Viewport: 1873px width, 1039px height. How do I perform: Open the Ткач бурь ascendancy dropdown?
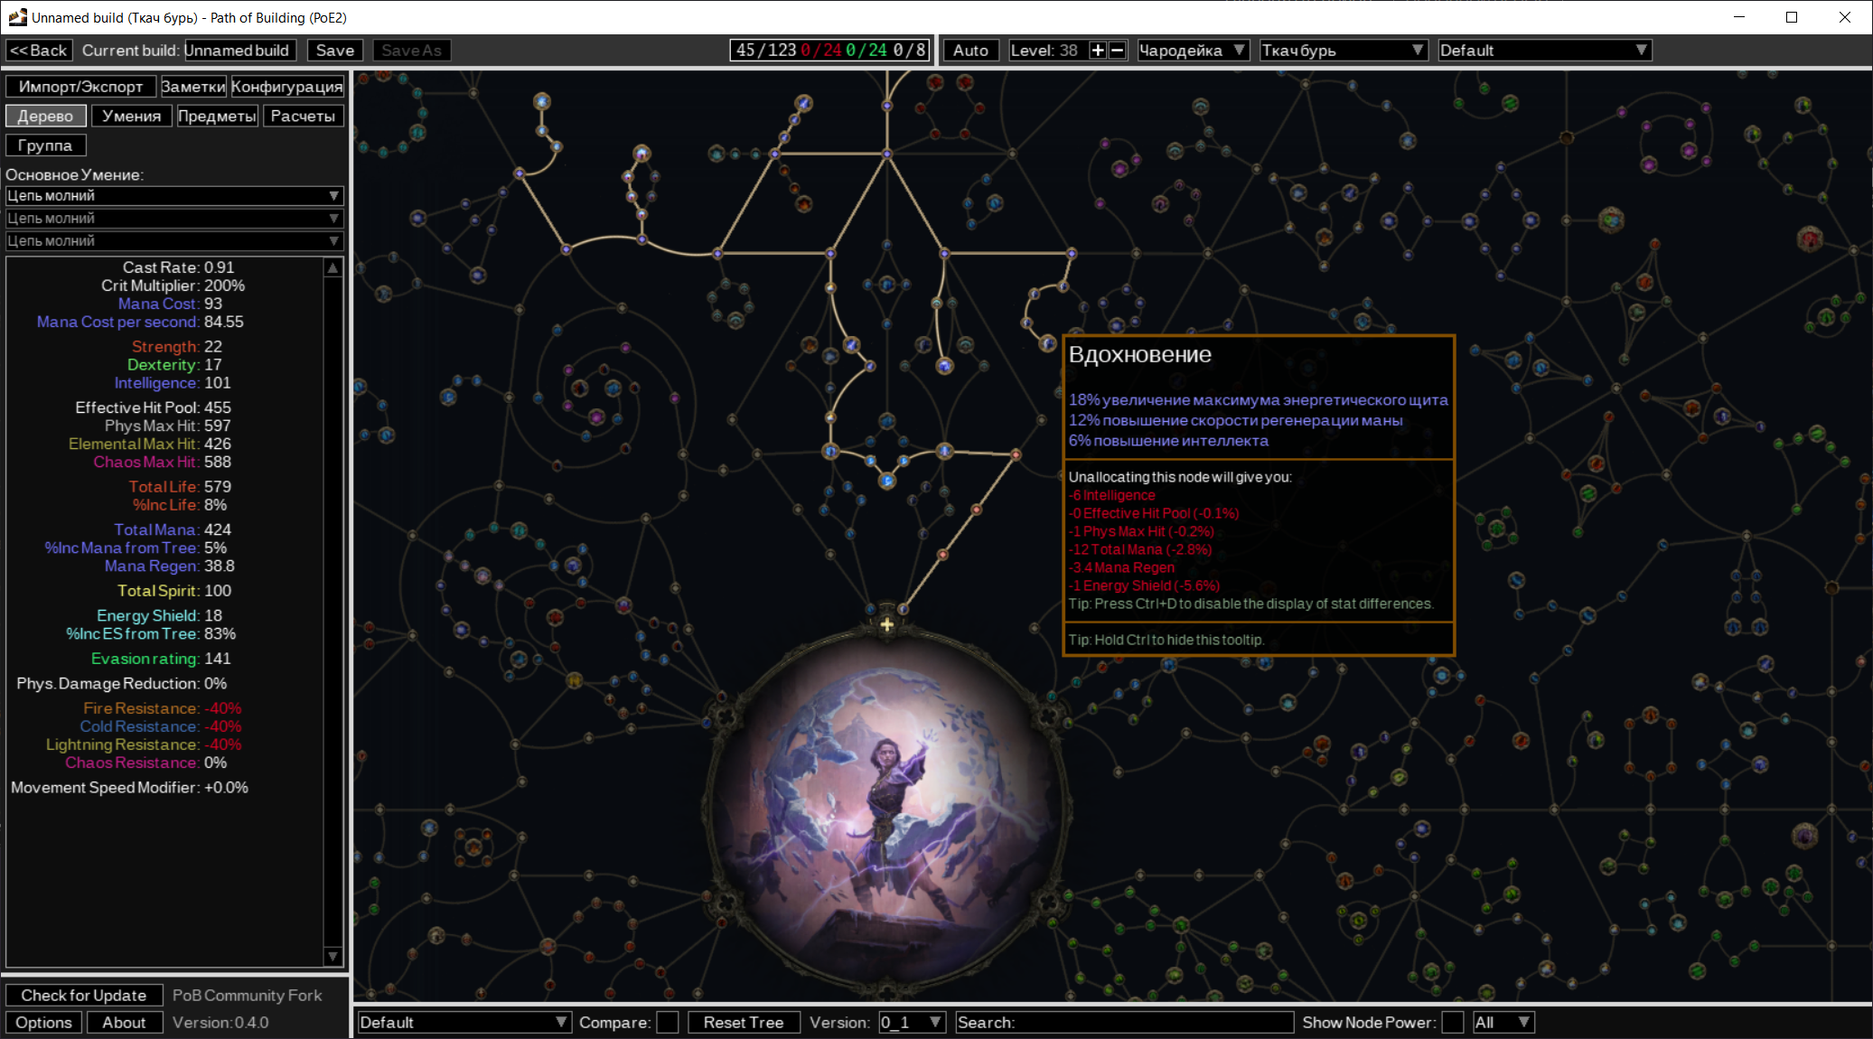(1342, 50)
